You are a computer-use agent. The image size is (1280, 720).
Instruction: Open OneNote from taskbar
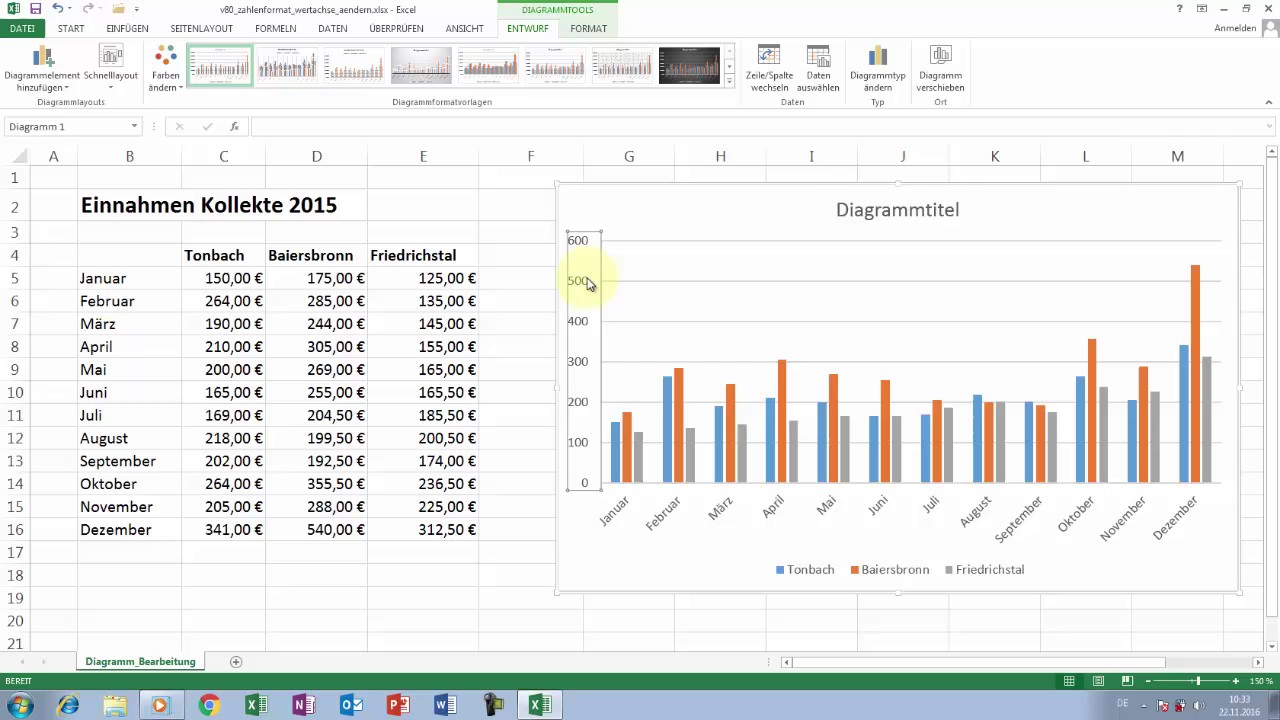304,706
